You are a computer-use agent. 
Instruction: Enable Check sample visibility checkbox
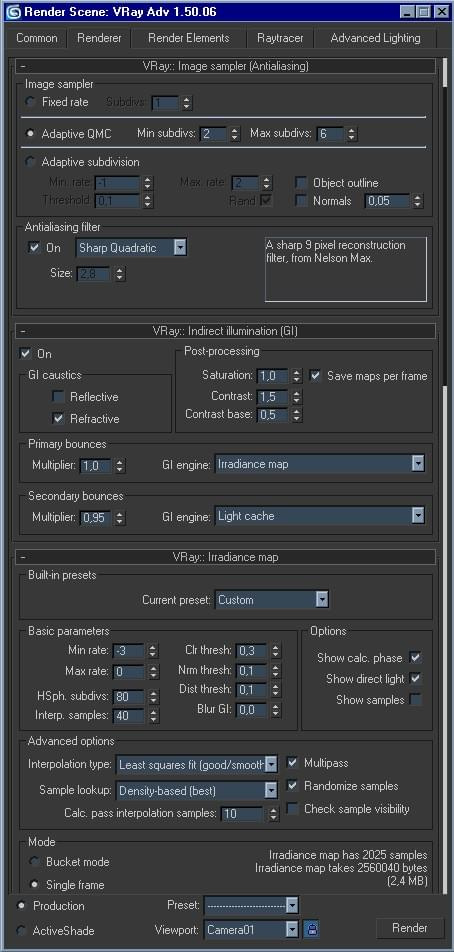(293, 809)
